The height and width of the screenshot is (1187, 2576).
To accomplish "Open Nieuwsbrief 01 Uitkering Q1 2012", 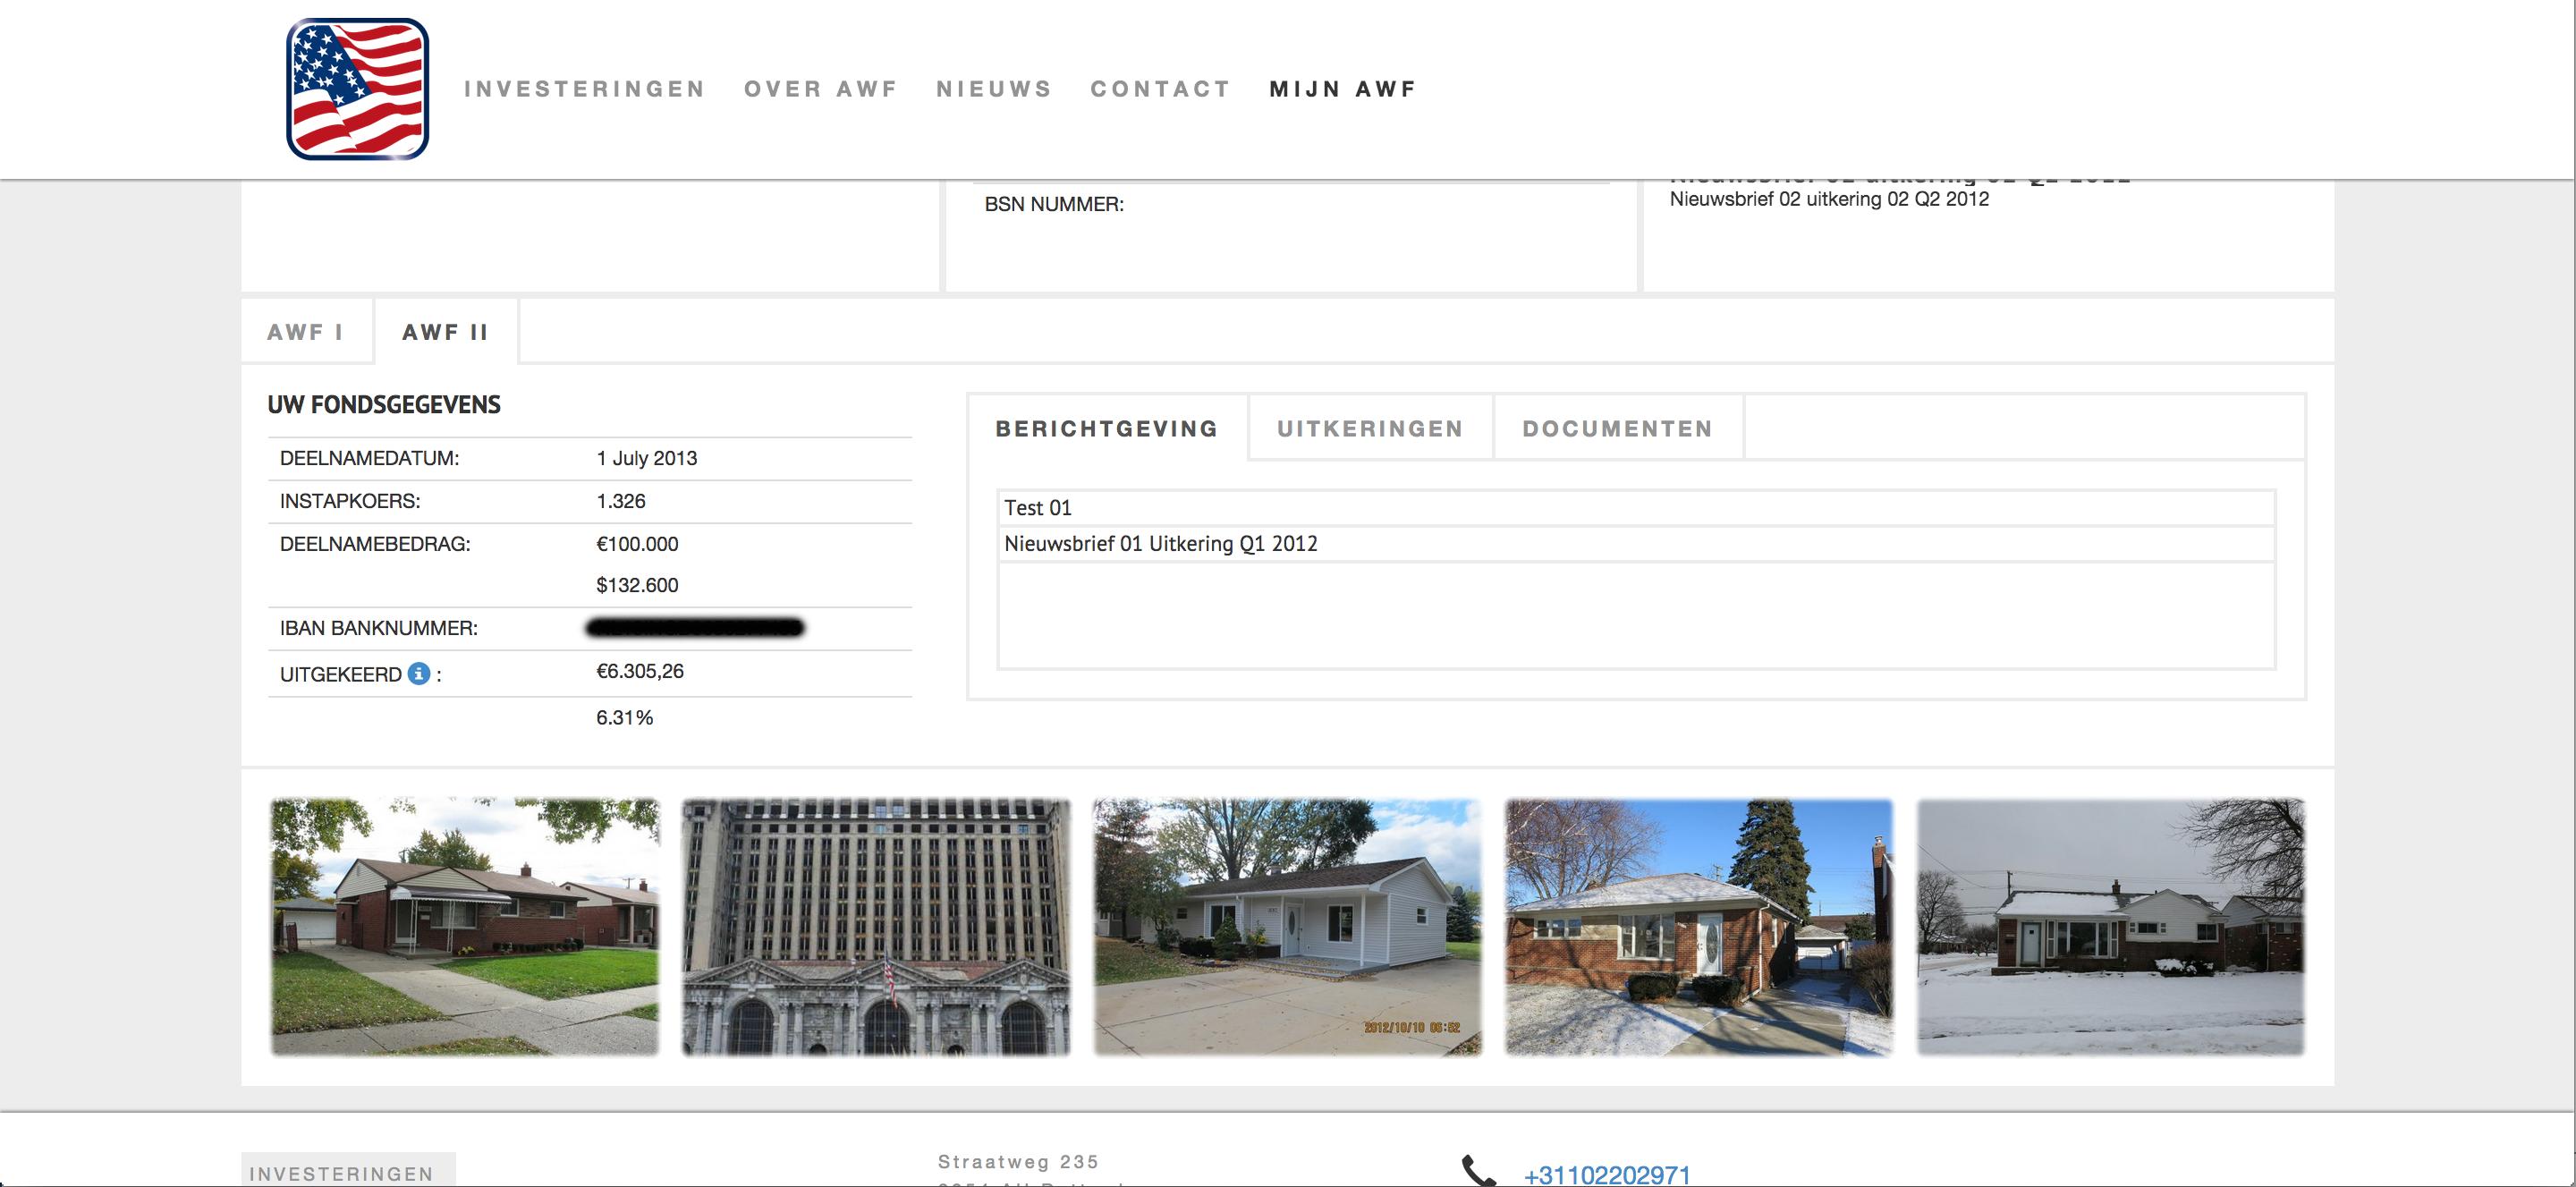I will tap(1160, 544).
